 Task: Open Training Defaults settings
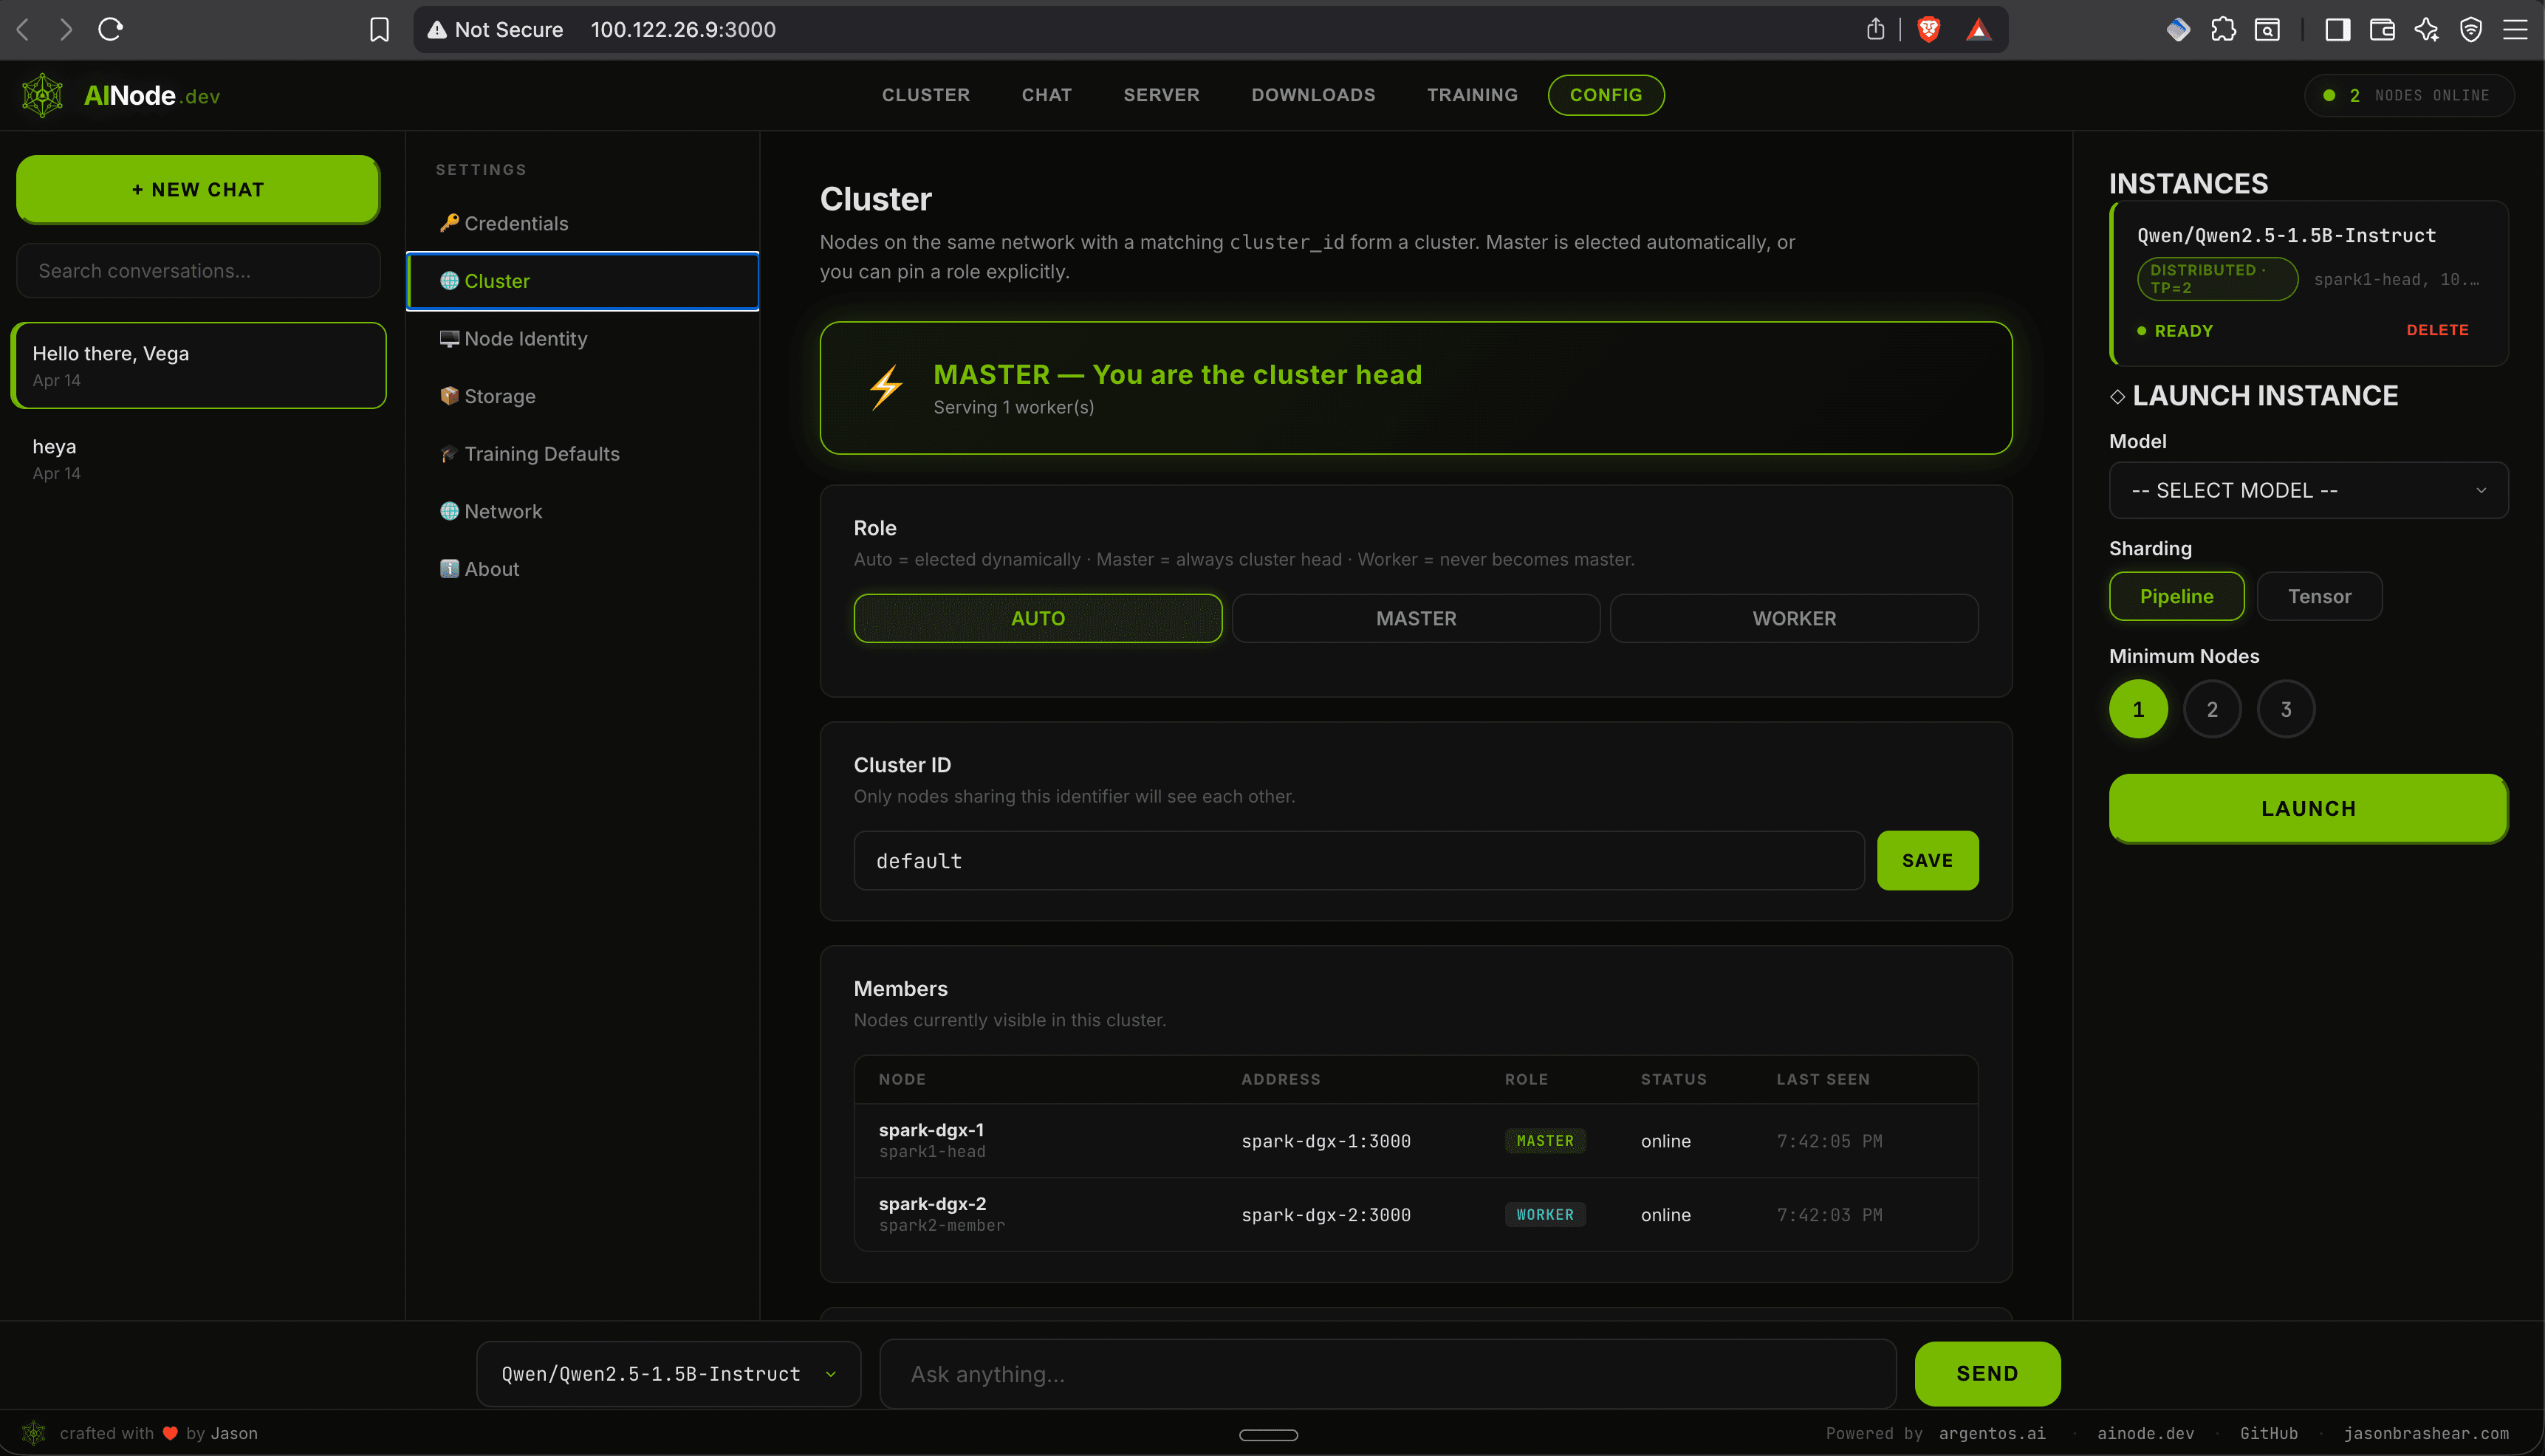pos(582,453)
